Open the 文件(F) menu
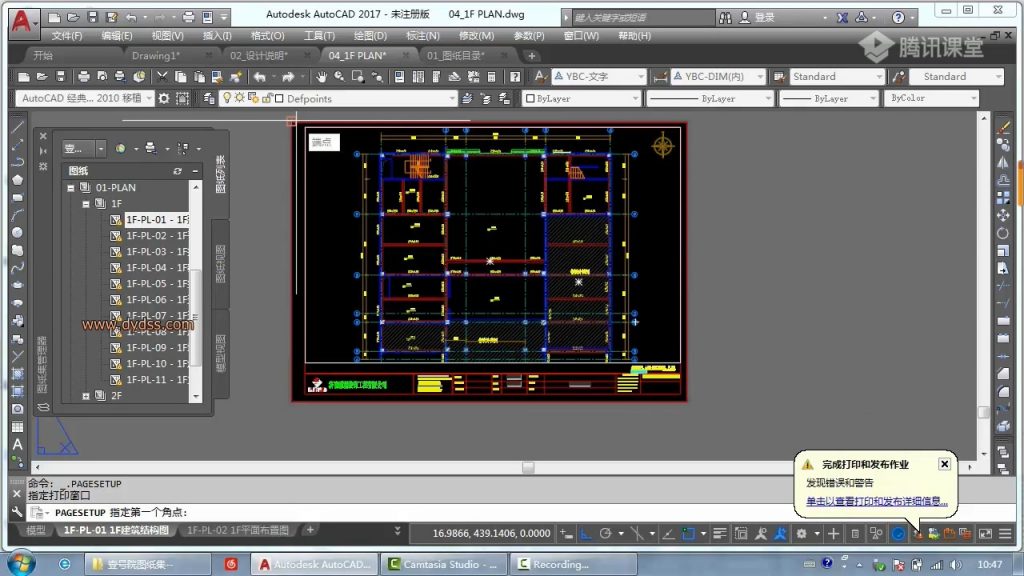Image resolution: width=1024 pixels, height=576 pixels. (67, 36)
